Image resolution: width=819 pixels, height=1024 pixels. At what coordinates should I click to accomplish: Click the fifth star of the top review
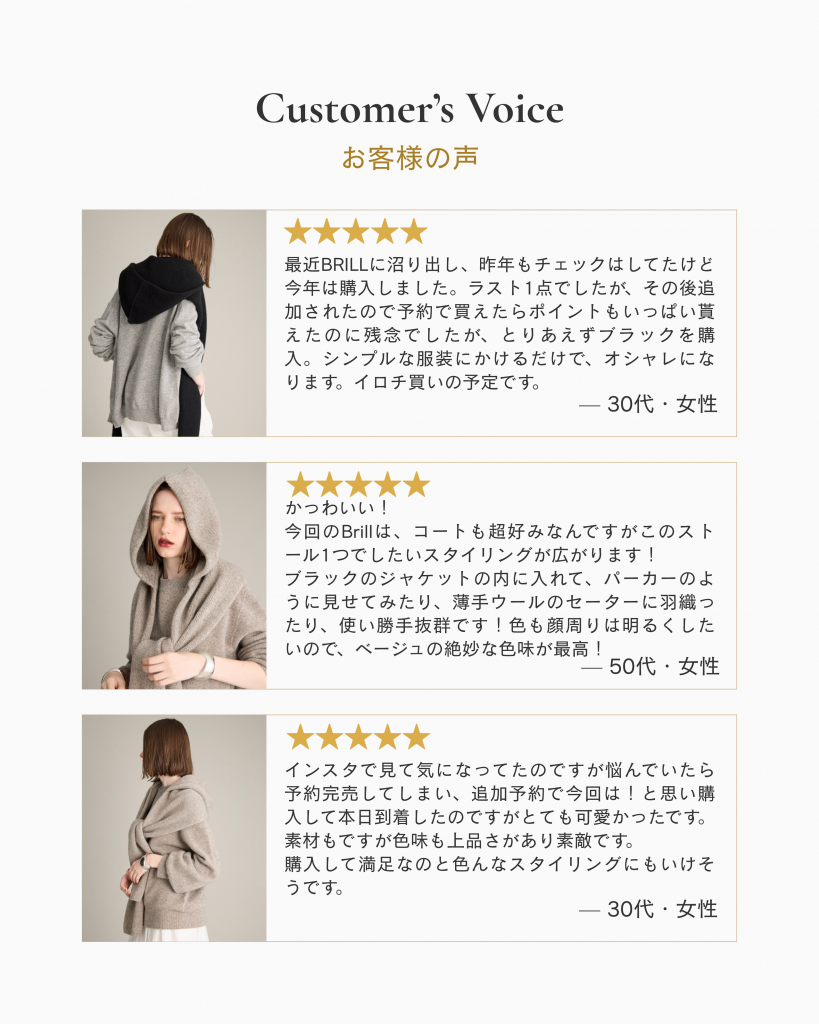pos(414,231)
